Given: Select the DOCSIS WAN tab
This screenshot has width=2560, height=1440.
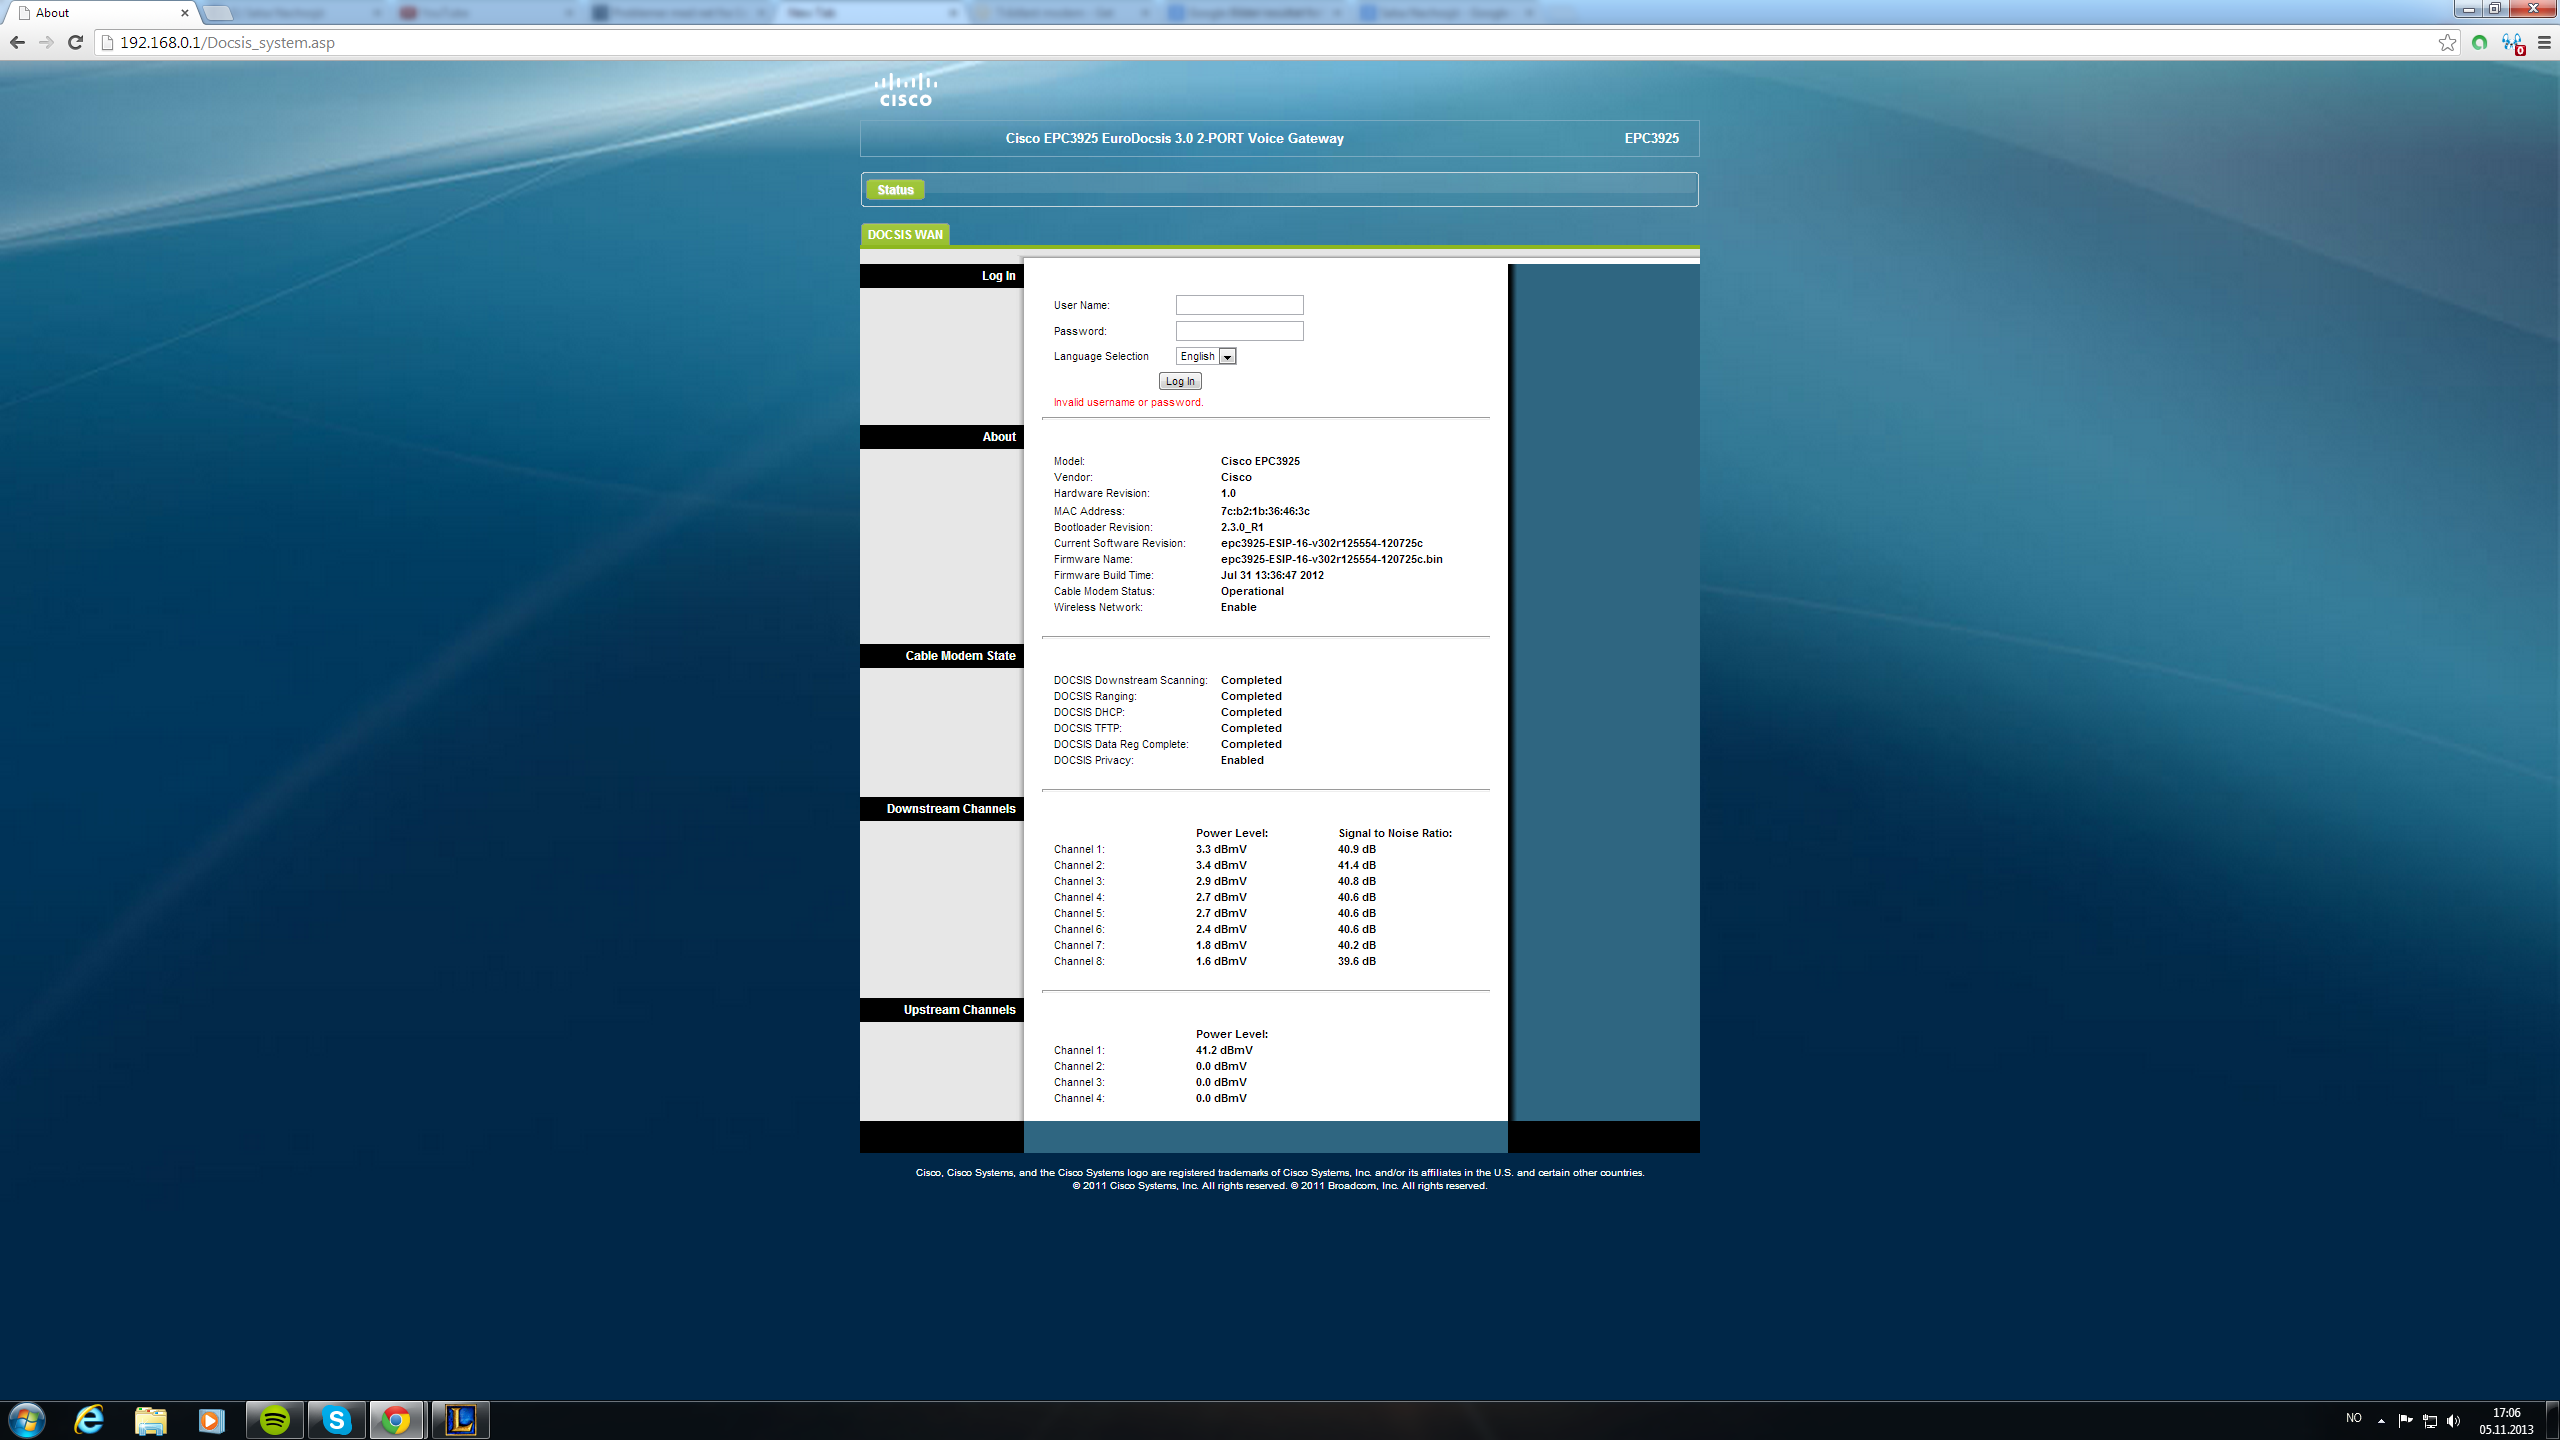Looking at the screenshot, I should [905, 235].
